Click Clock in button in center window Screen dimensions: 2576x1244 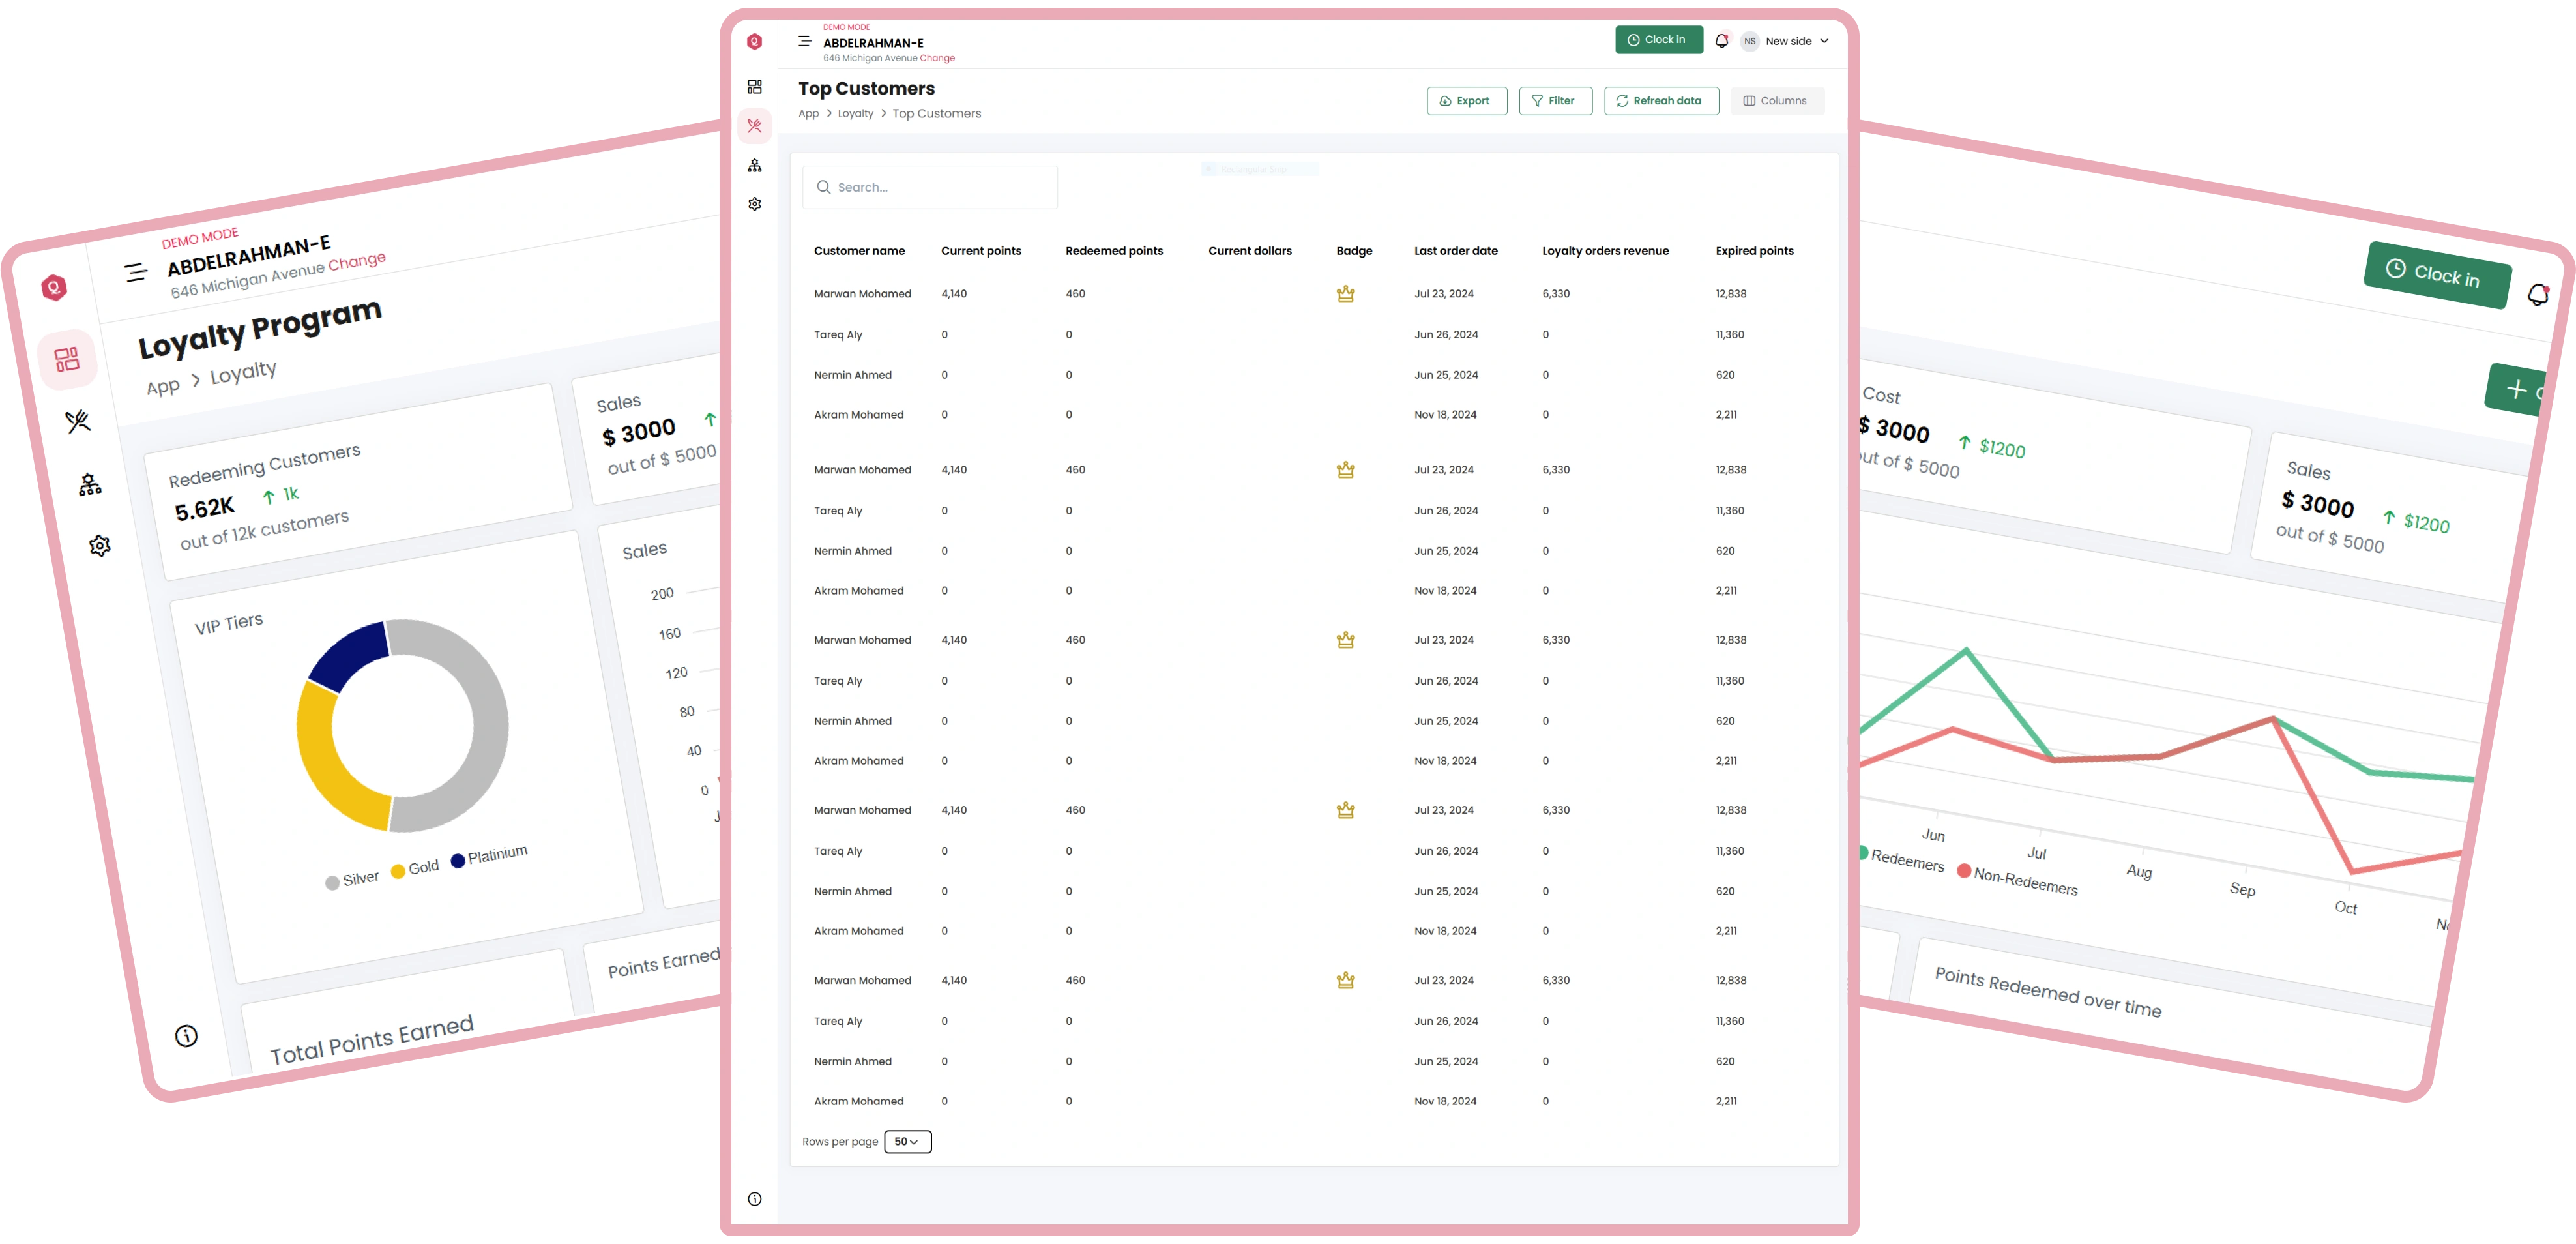point(1658,40)
